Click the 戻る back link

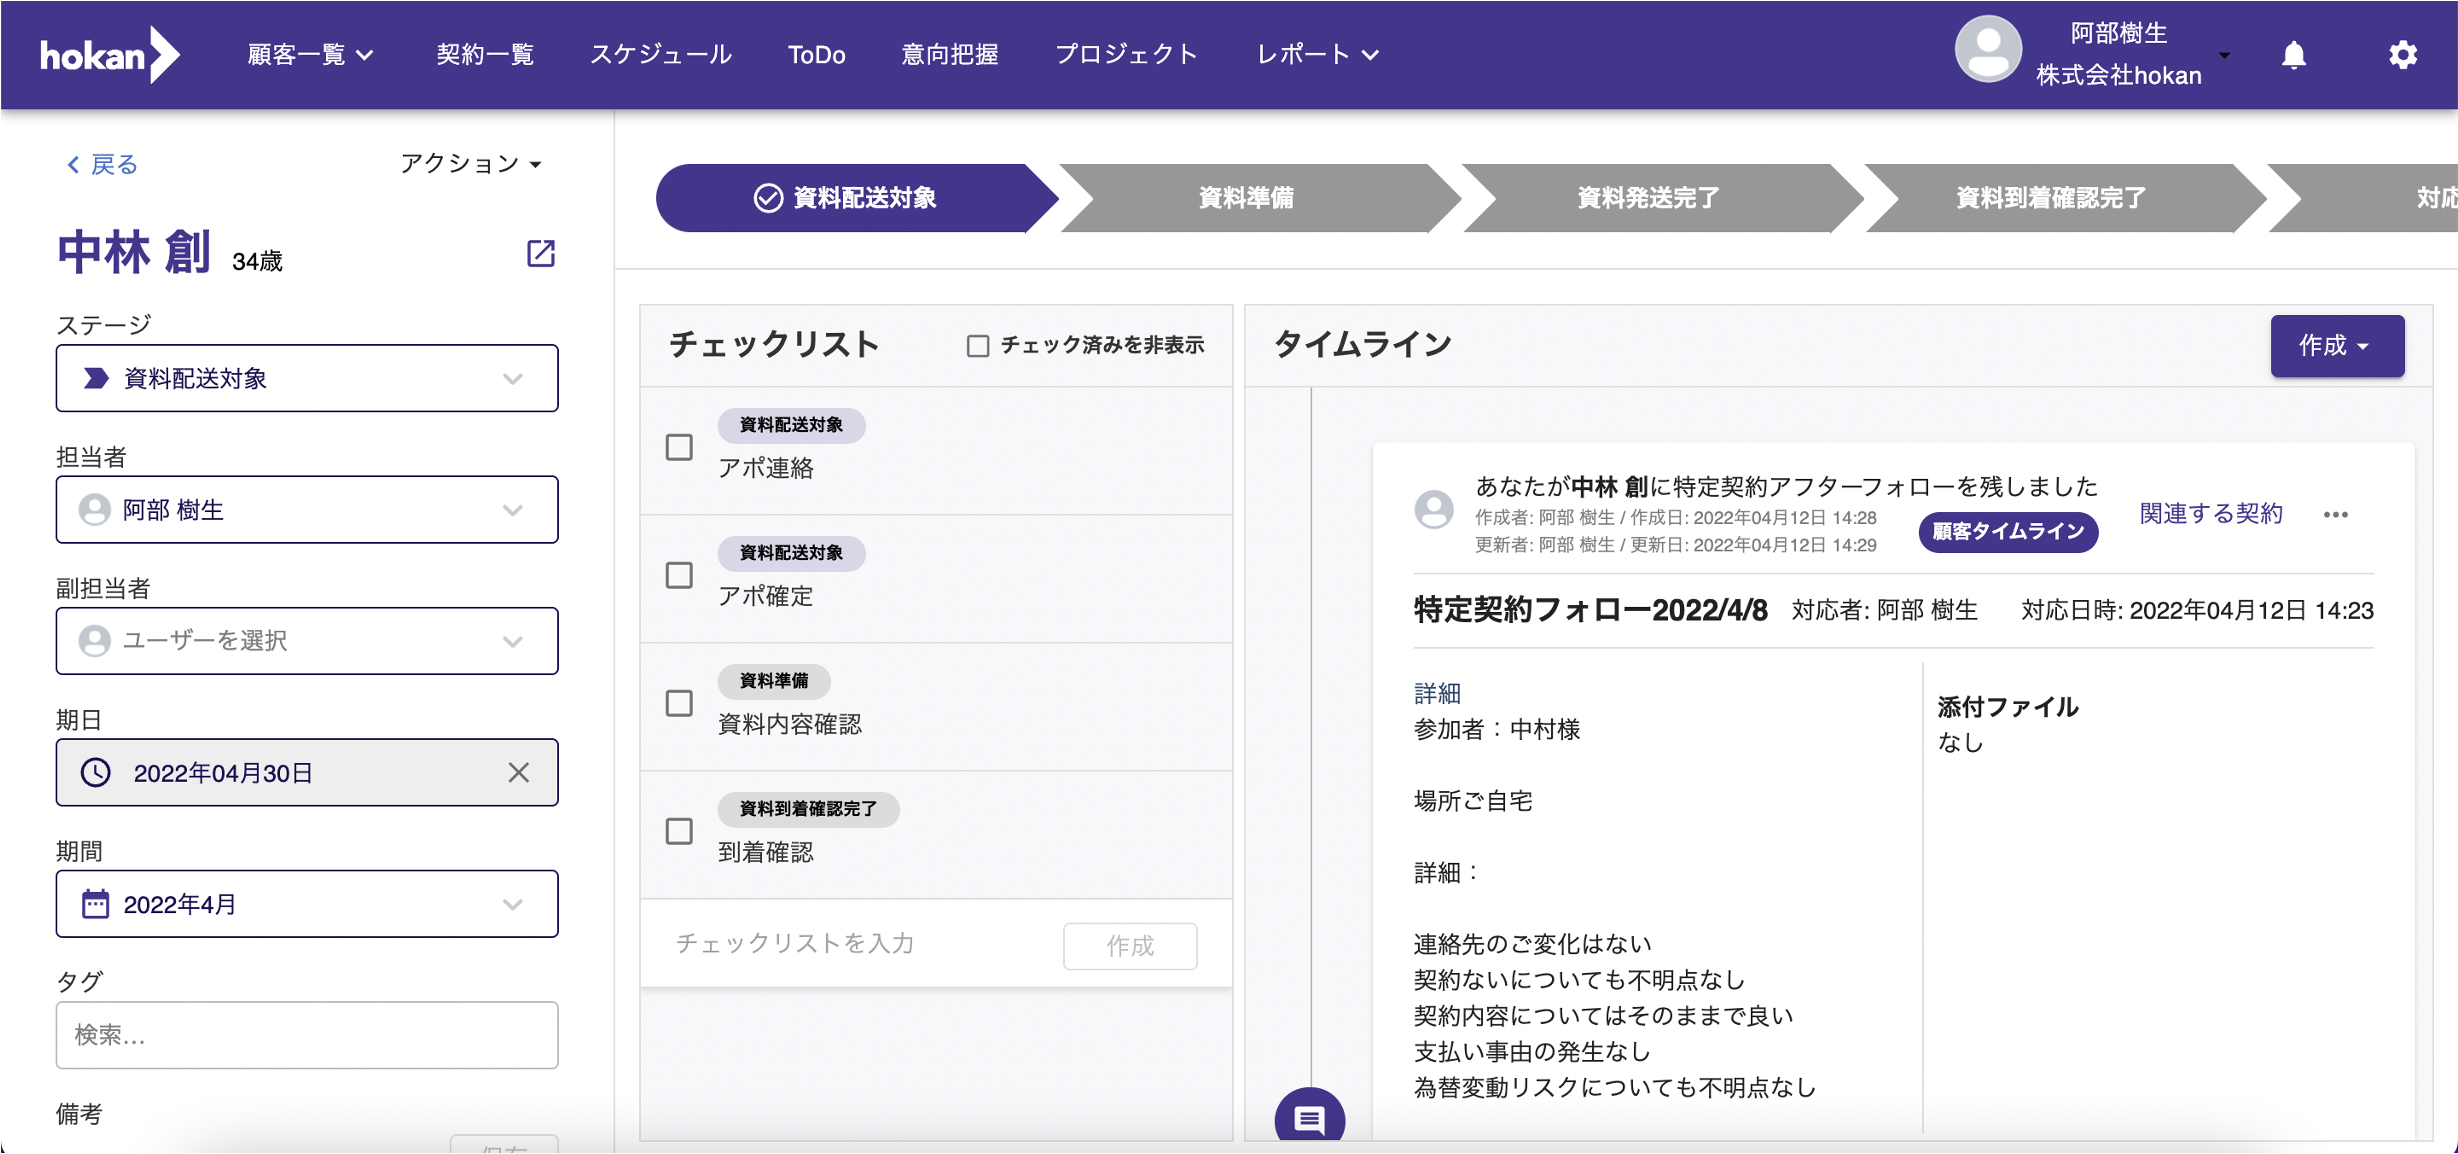click(x=102, y=164)
